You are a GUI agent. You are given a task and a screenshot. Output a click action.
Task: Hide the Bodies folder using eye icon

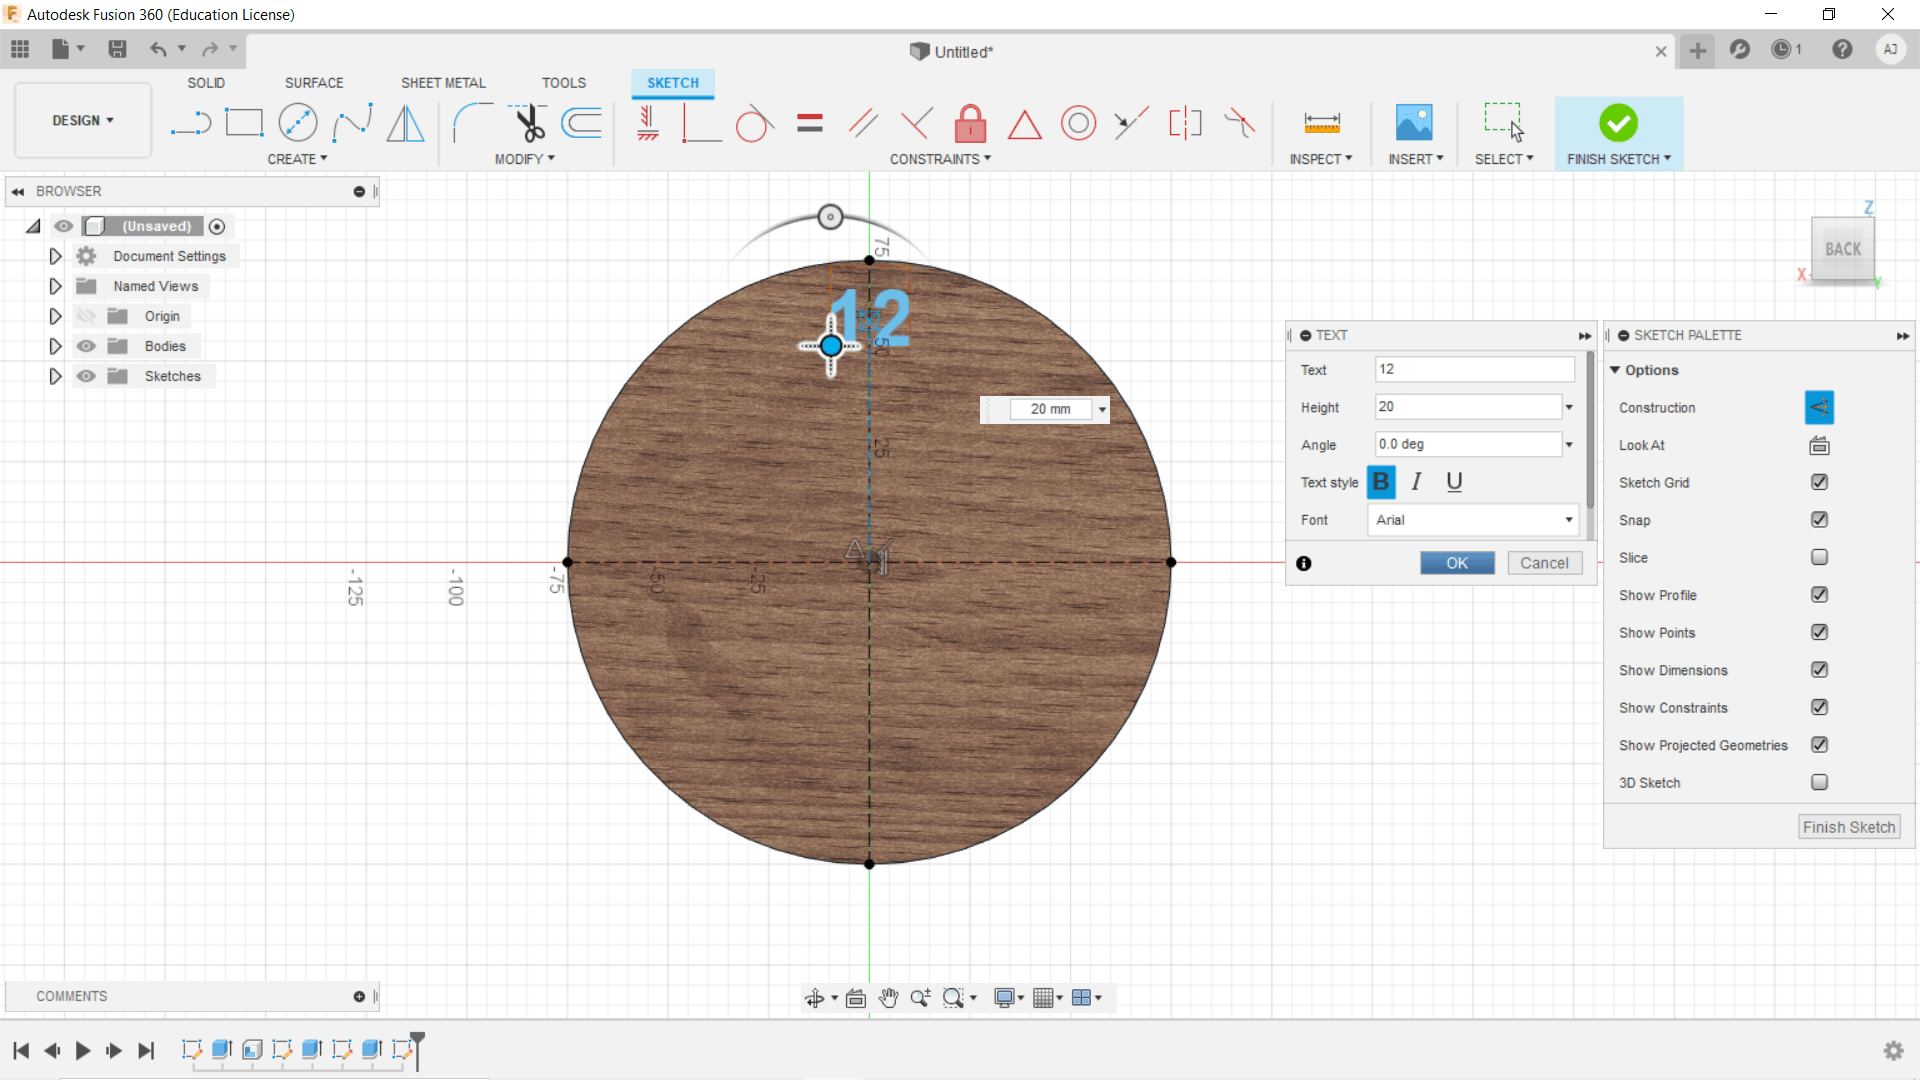pyautogui.click(x=87, y=346)
